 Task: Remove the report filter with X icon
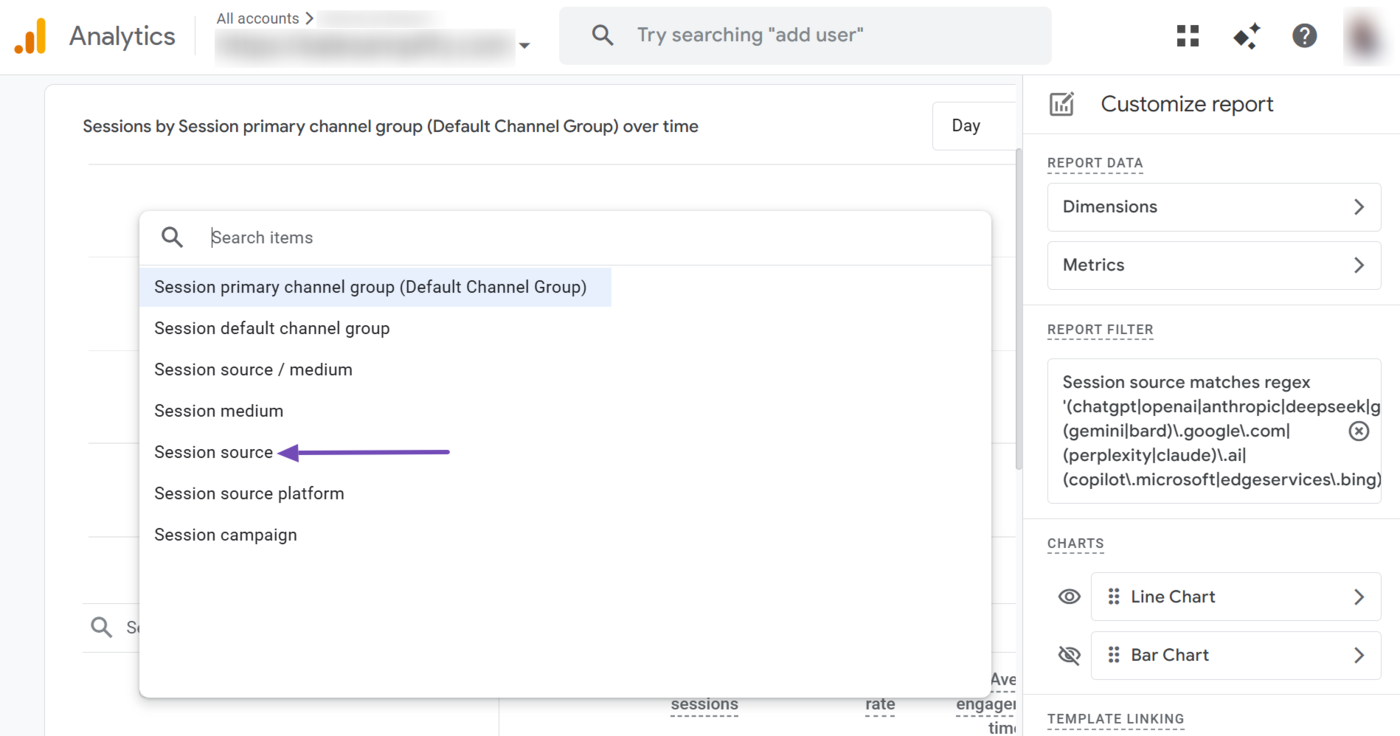click(1358, 431)
